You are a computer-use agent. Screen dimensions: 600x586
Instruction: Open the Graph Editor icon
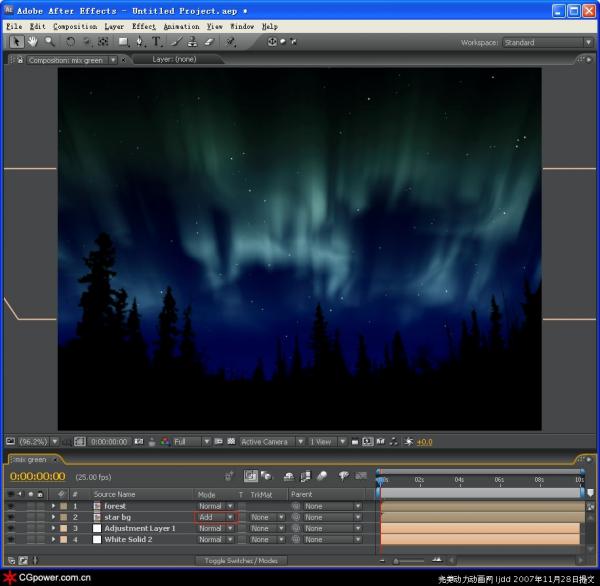[361, 476]
